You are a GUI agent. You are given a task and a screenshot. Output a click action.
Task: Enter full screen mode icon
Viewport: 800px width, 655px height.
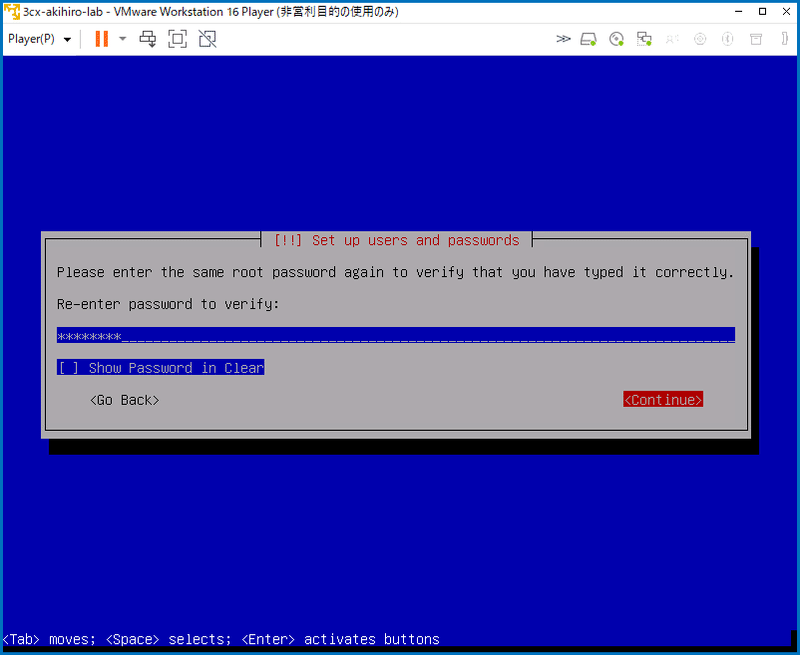pyautogui.click(x=178, y=39)
